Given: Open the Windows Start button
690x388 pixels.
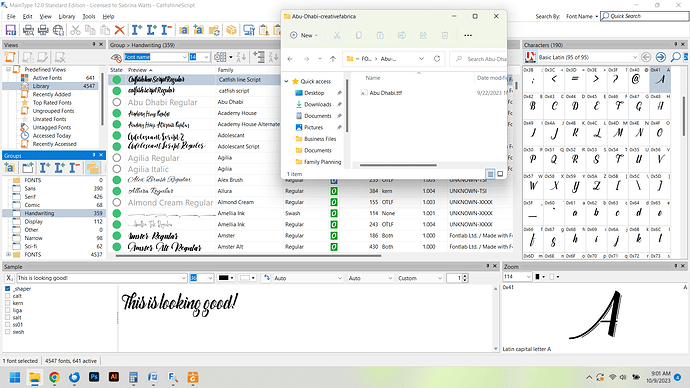Looking at the screenshot, I should (x=15, y=377).
